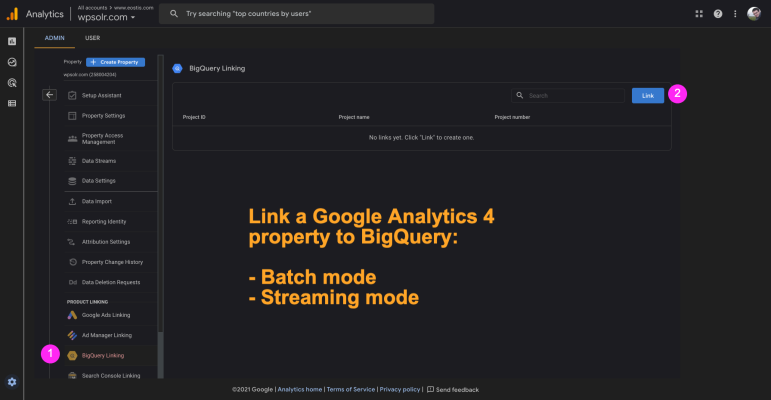Click the Google Ads logo icon

coord(72,315)
